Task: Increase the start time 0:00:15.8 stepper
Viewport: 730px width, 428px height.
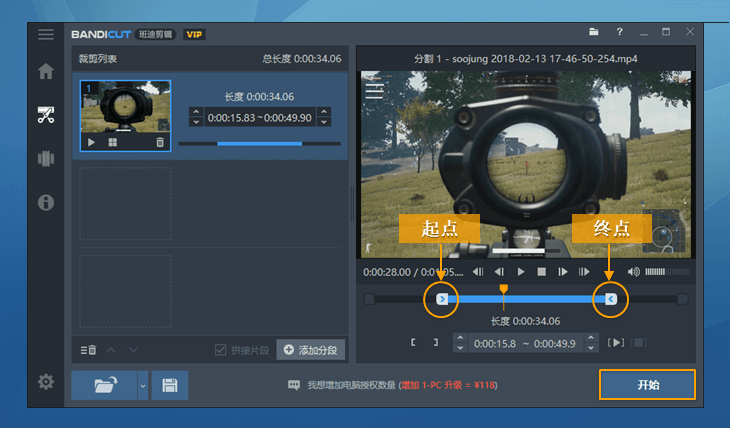Action: pyautogui.click(x=460, y=338)
